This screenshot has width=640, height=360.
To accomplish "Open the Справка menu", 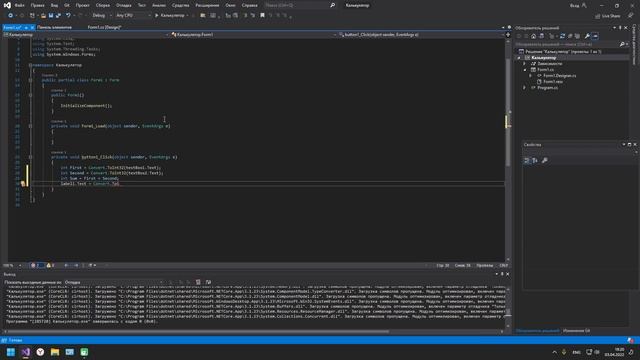I will coord(249,5).
